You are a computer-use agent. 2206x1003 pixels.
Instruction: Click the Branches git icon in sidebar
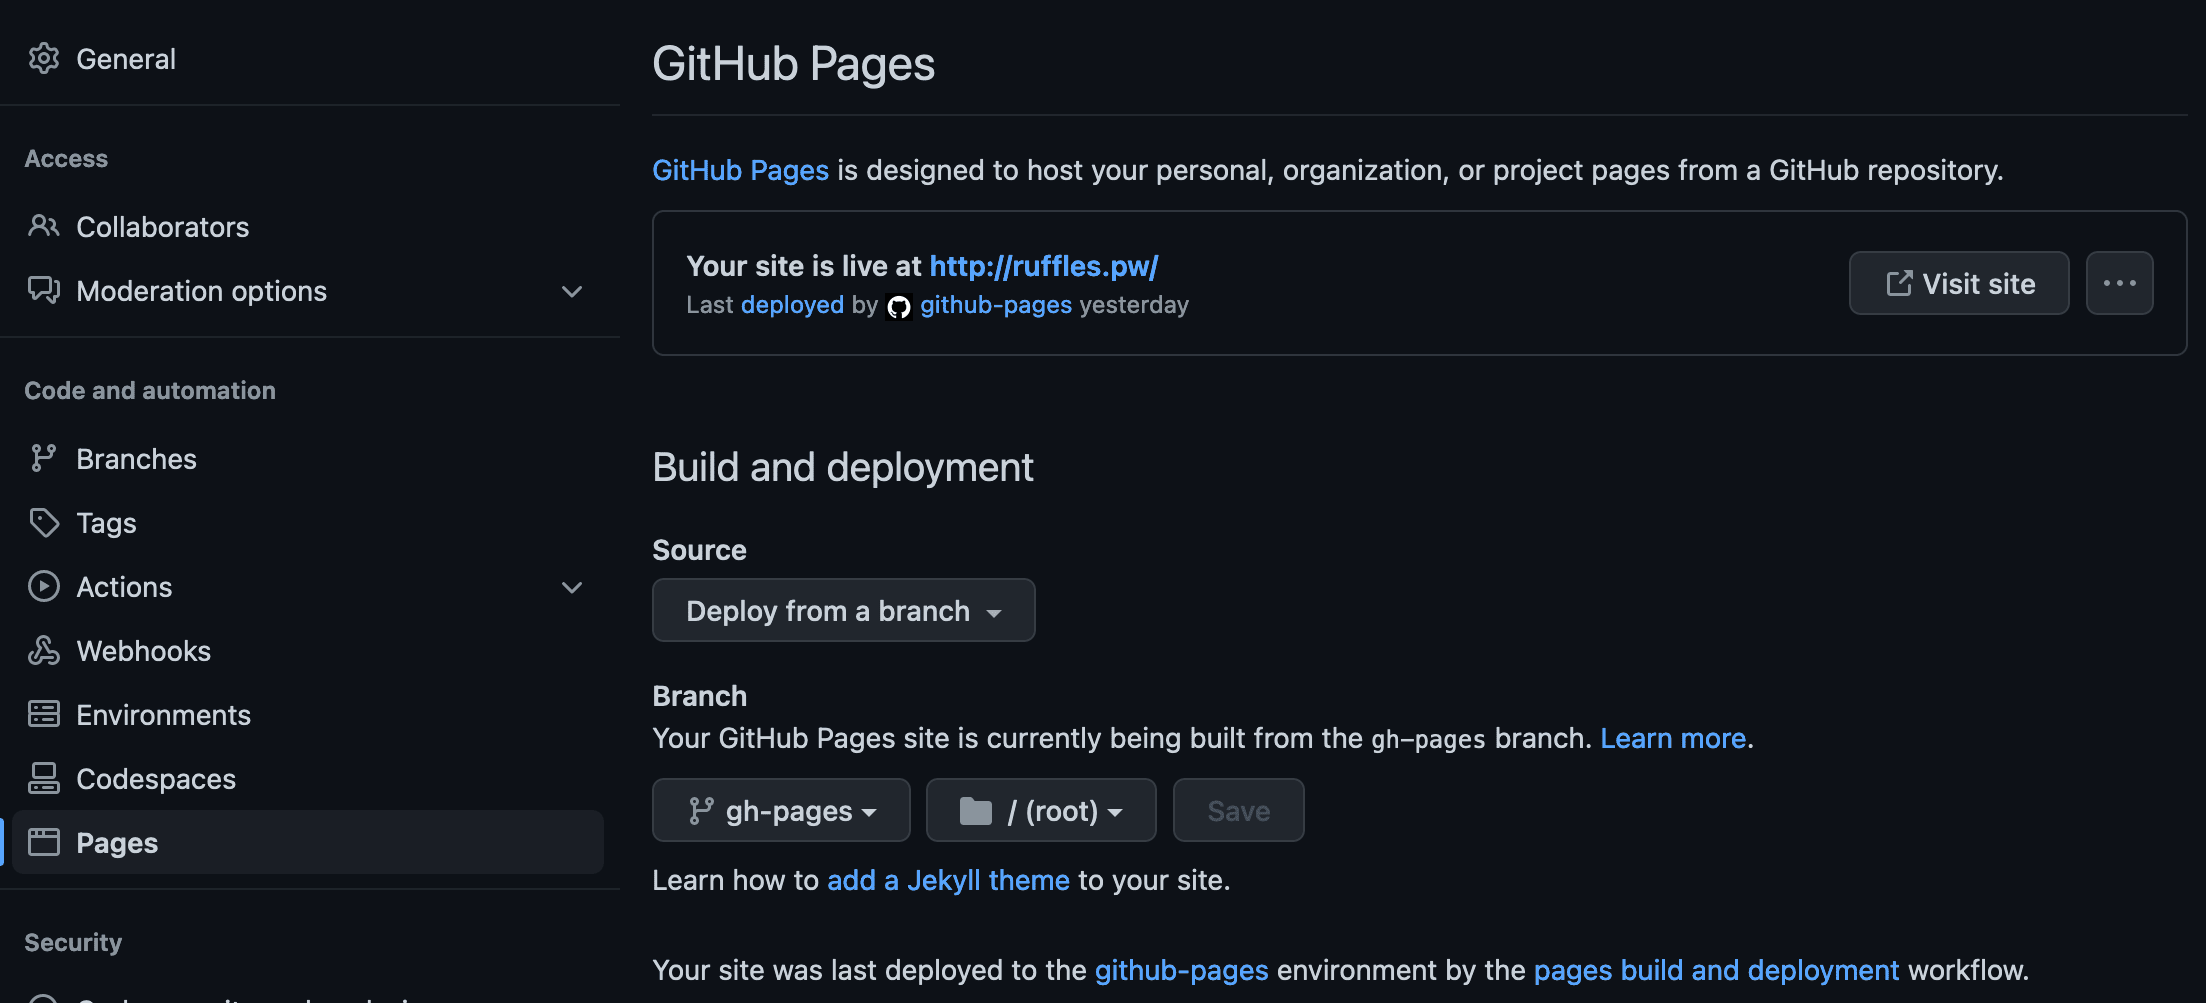click(44, 459)
